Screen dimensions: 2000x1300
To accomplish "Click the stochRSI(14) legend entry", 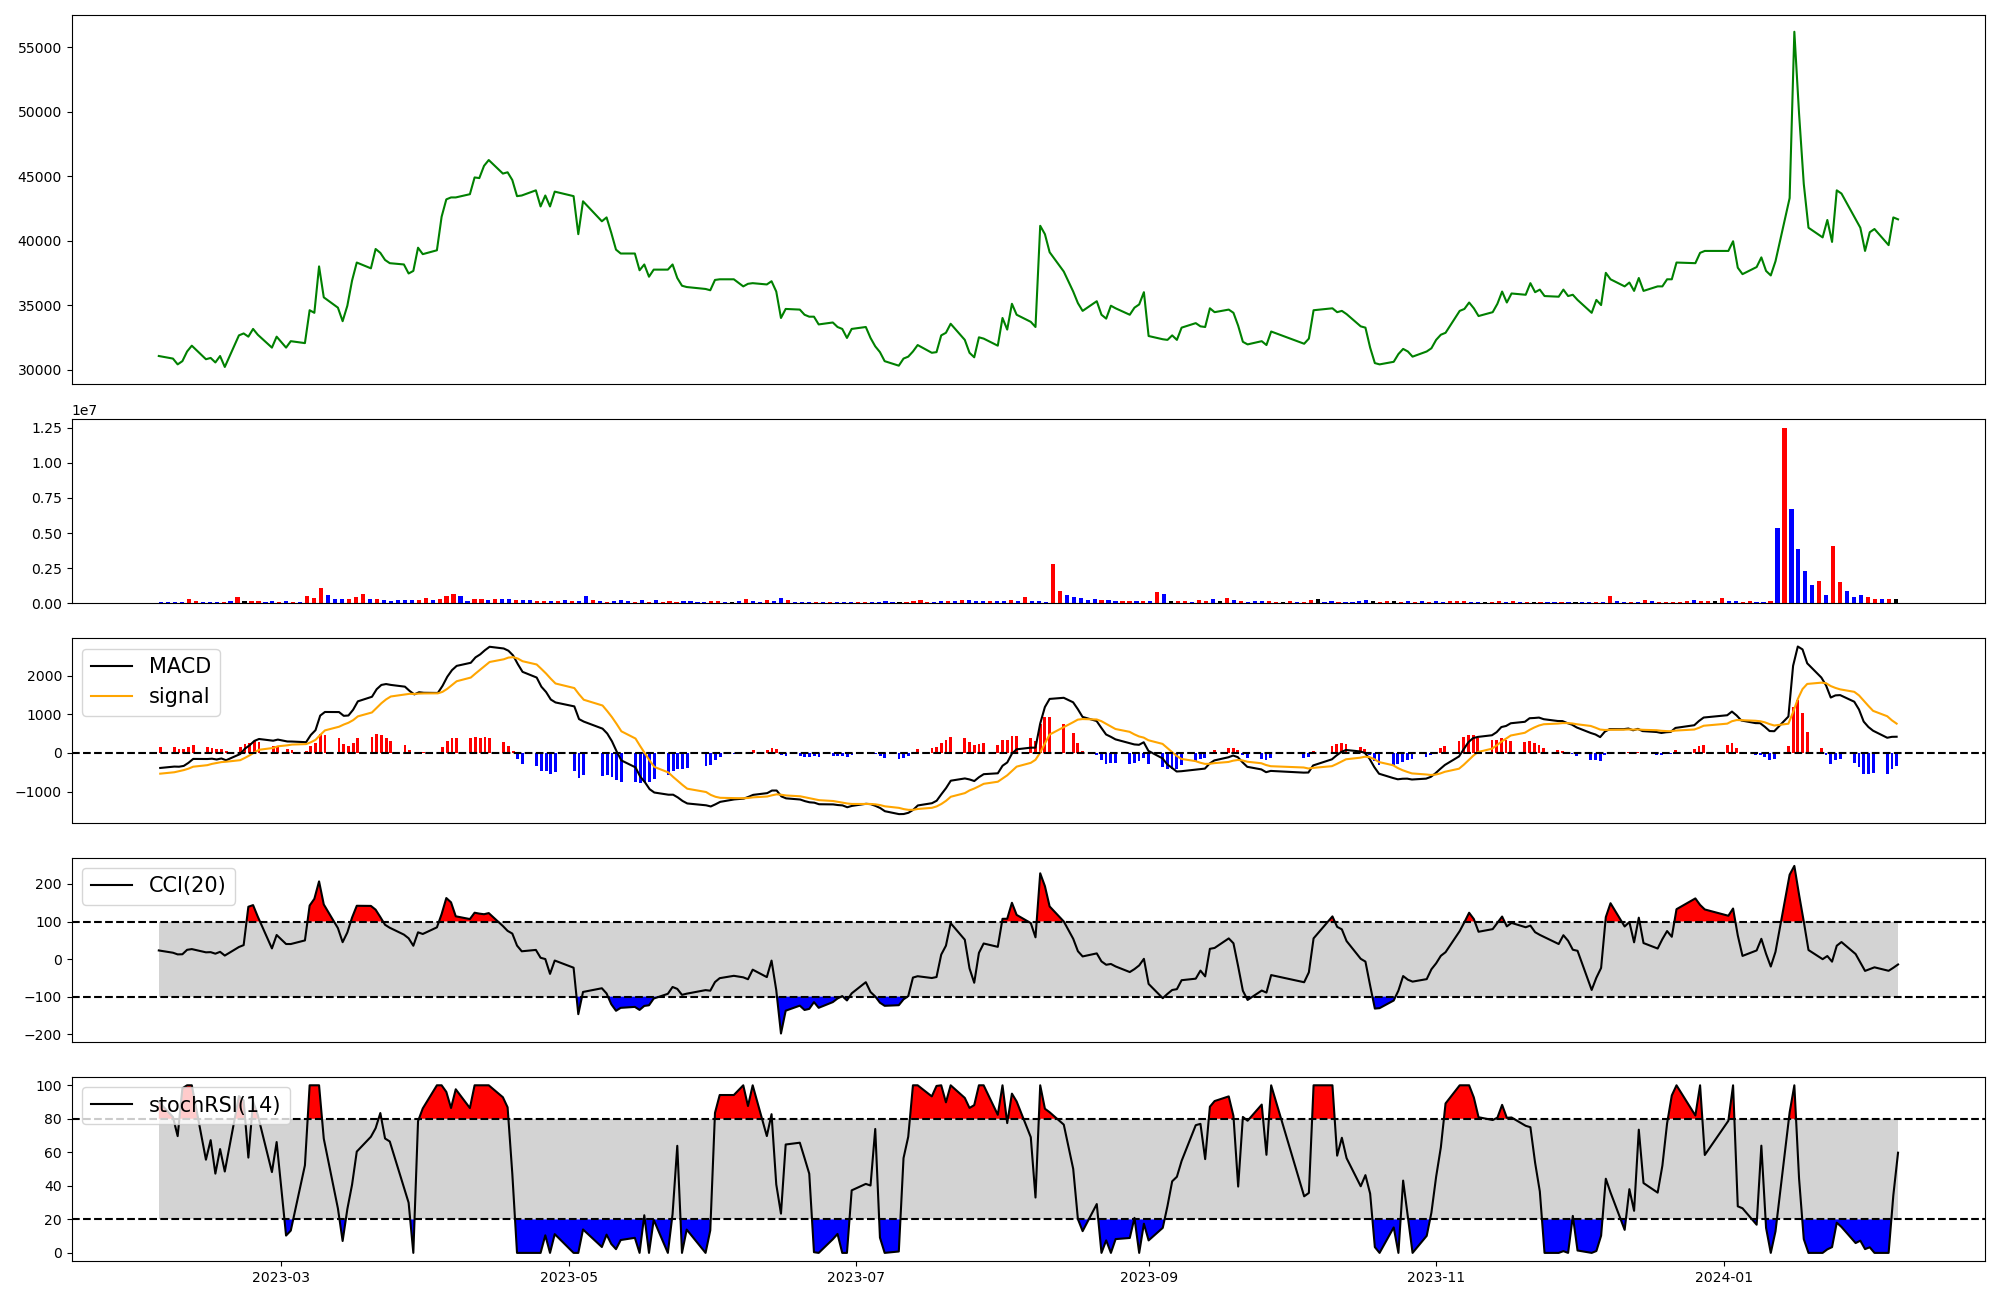I will pos(214,1105).
